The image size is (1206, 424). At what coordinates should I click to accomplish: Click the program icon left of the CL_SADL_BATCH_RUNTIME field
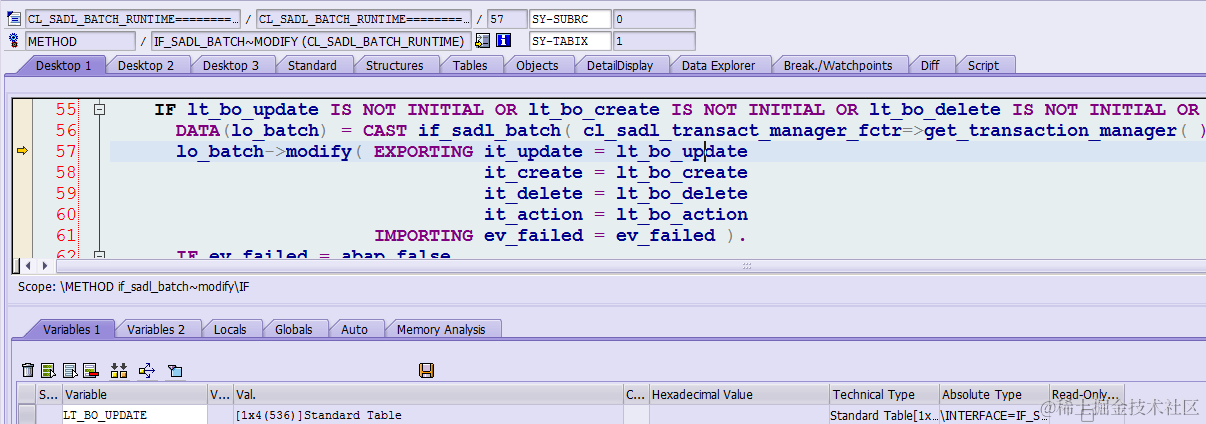click(x=14, y=19)
